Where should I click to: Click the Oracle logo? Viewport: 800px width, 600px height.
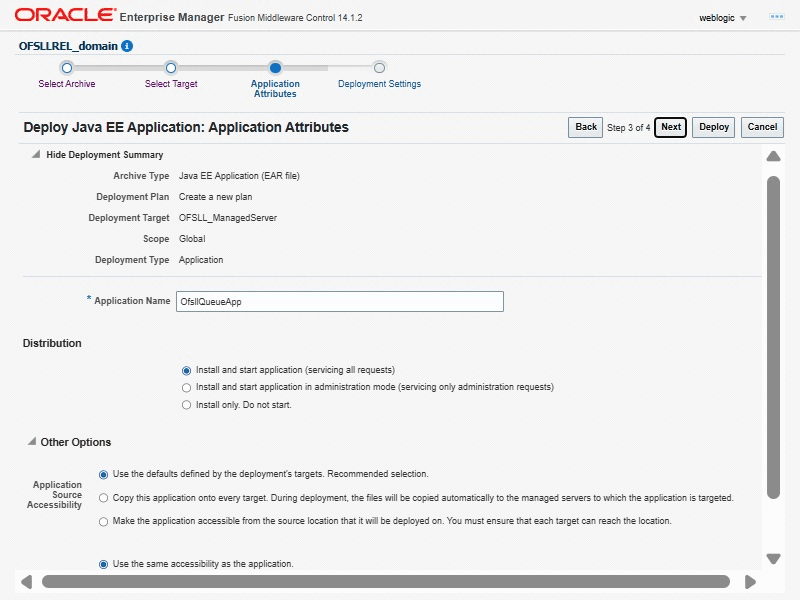(x=65, y=15)
